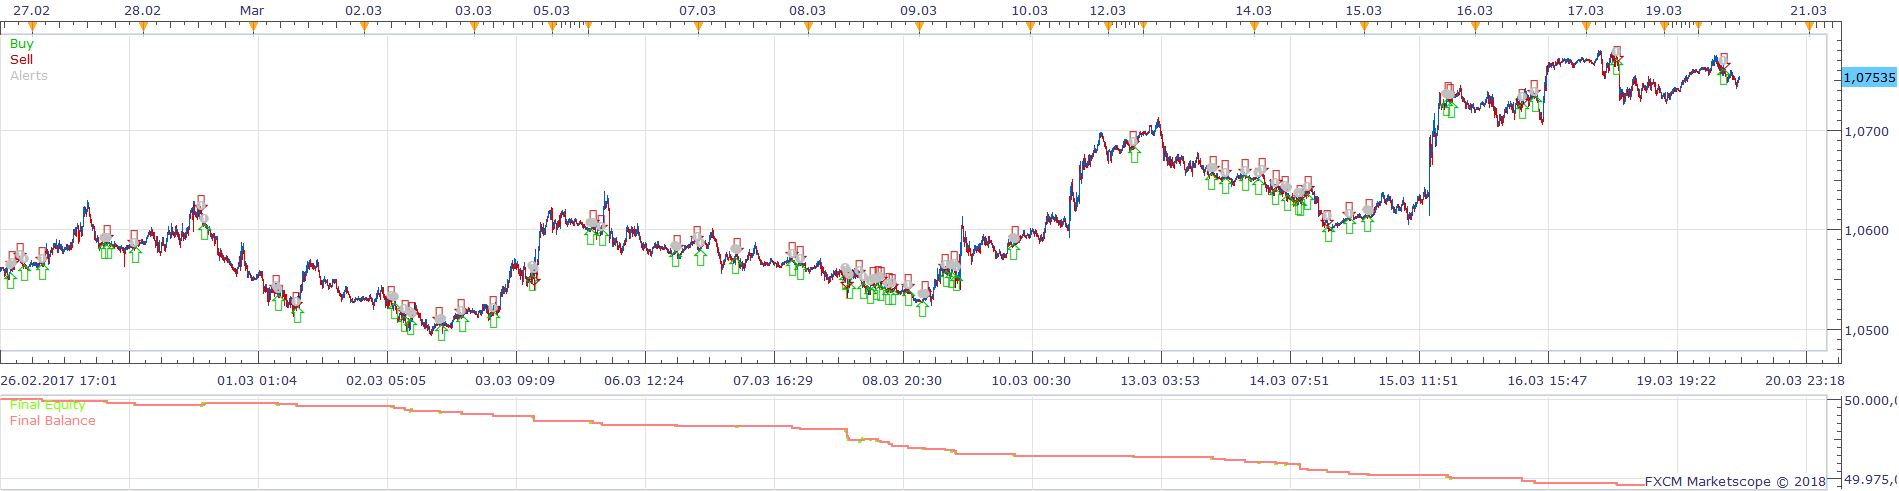Click the 26.02.2017 17:01 time label
Image resolution: width=1899 pixels, height=491 pixels.
tap(58, 380)
